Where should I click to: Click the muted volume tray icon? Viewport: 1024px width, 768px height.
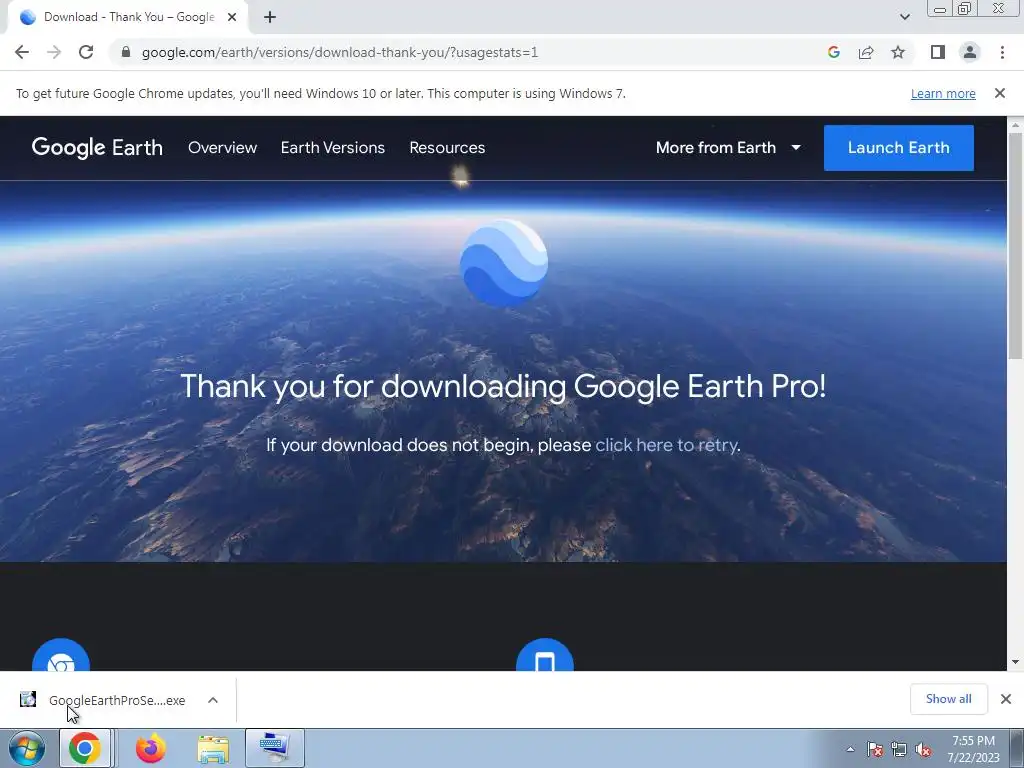pyautogui.click(x=923, y=749)
